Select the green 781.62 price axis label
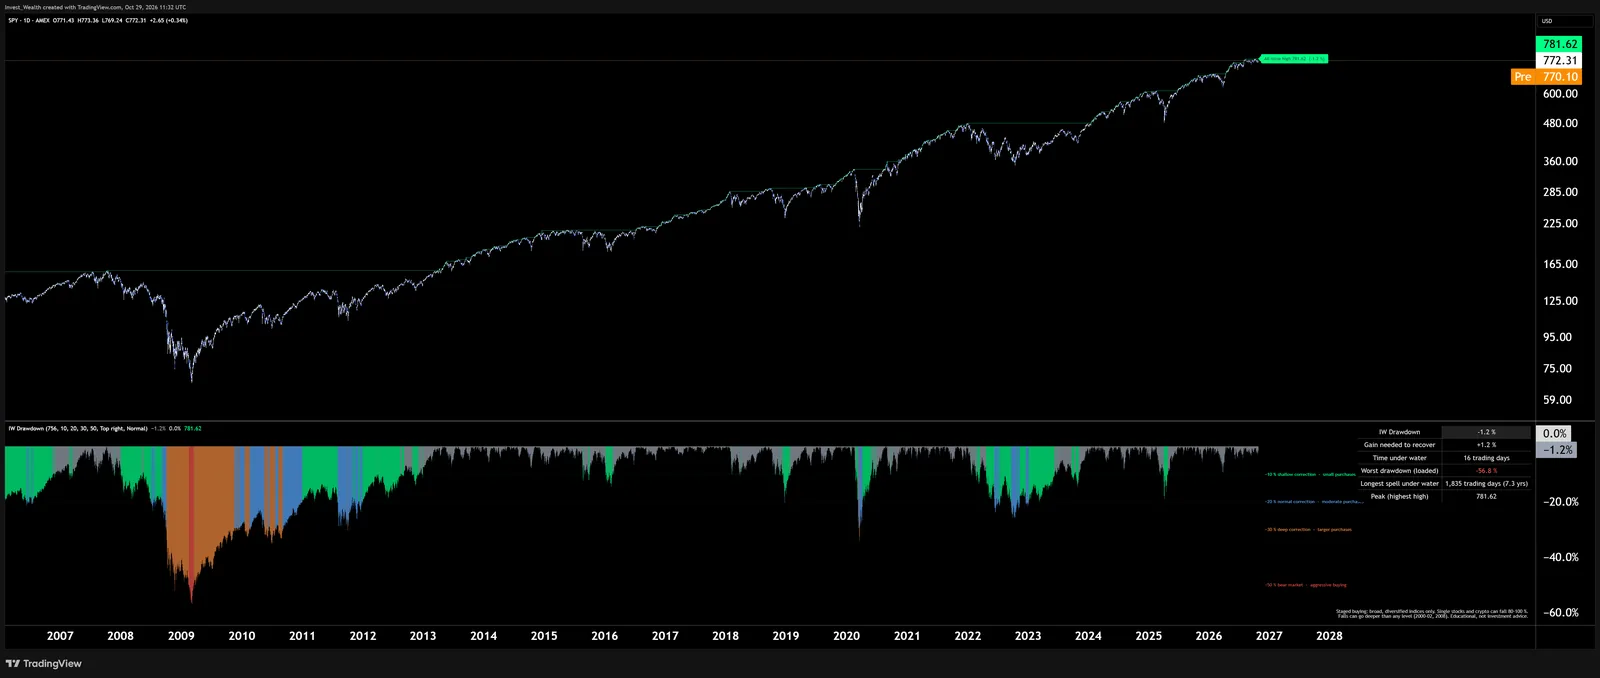 (1559, 44)
